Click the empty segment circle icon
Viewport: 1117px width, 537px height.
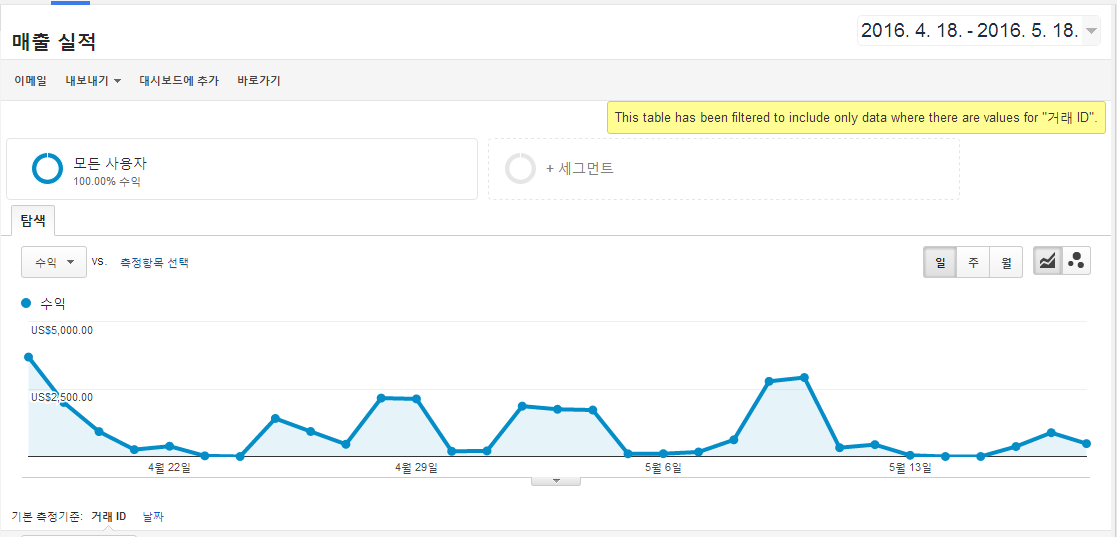coord(521,169)
